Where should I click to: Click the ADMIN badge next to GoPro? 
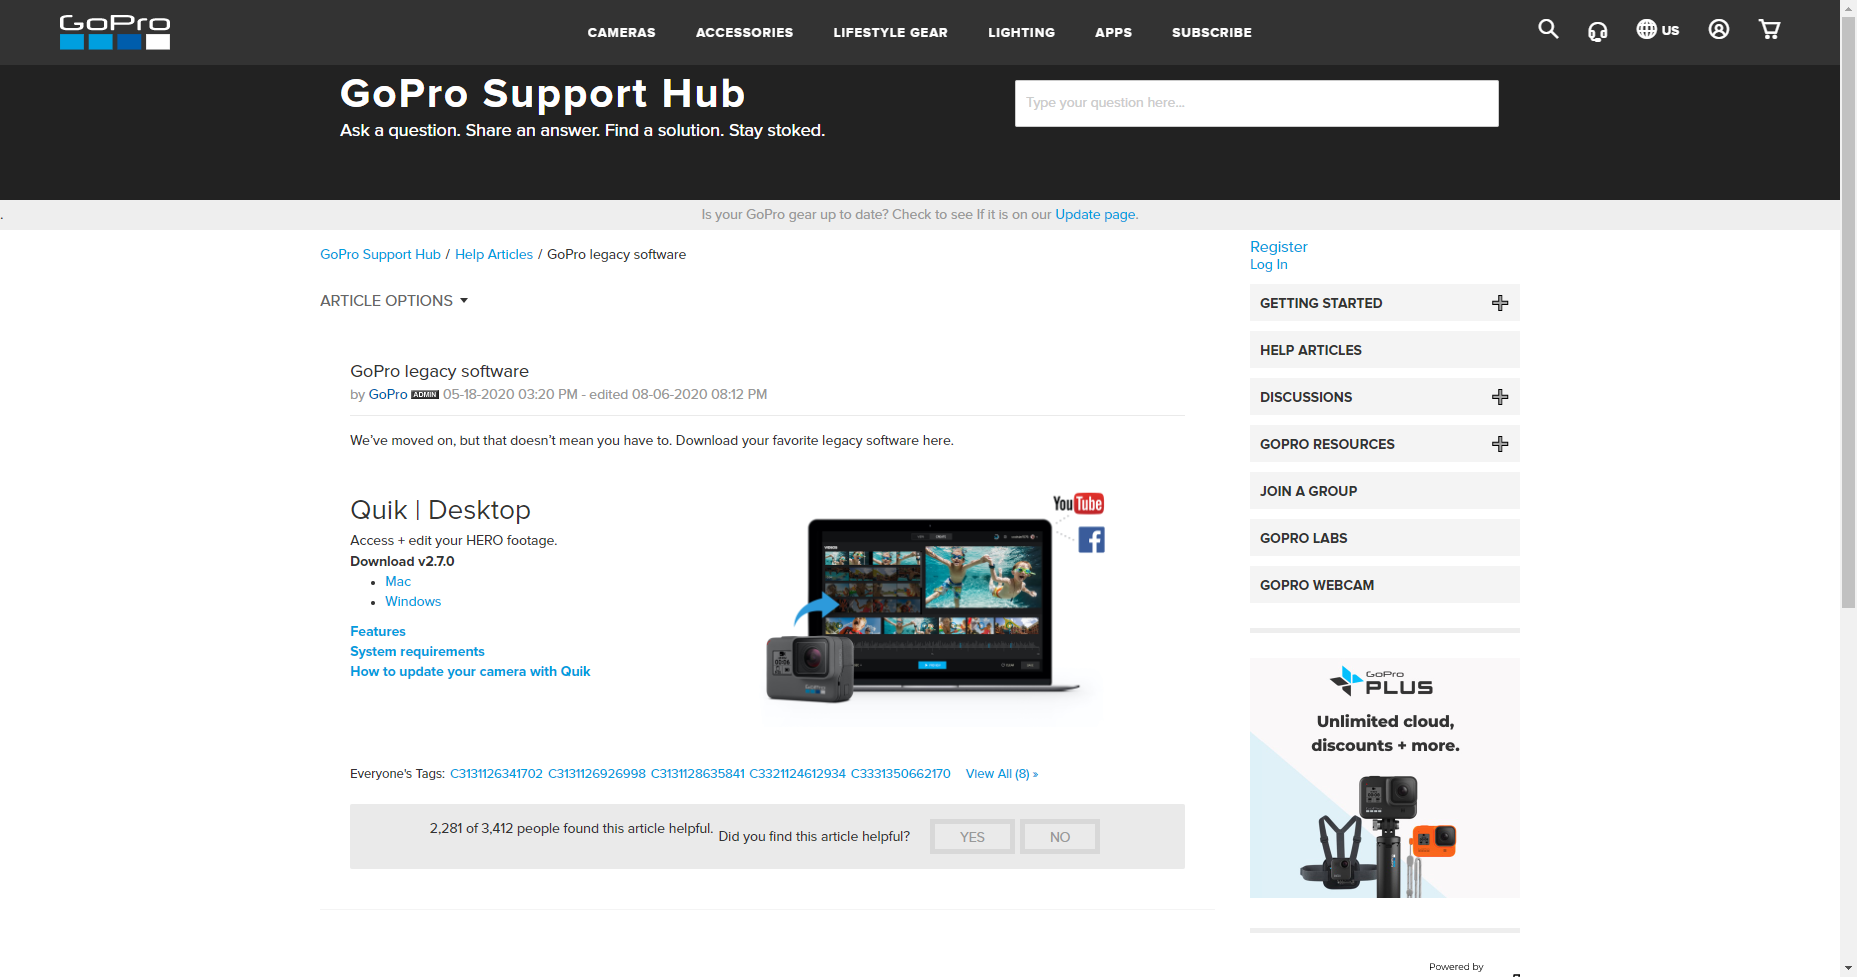pyautogui.click(x=425, y=395)
